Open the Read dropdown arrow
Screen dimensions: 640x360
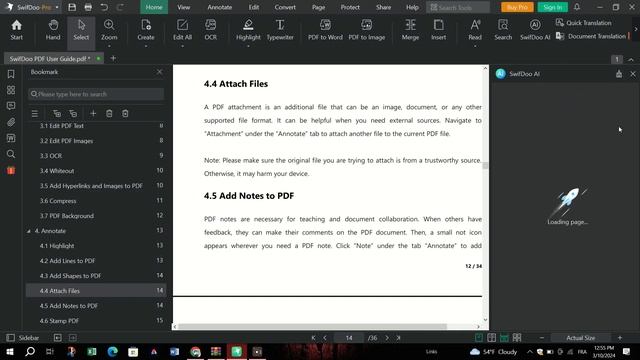click(x=475, y=46)
